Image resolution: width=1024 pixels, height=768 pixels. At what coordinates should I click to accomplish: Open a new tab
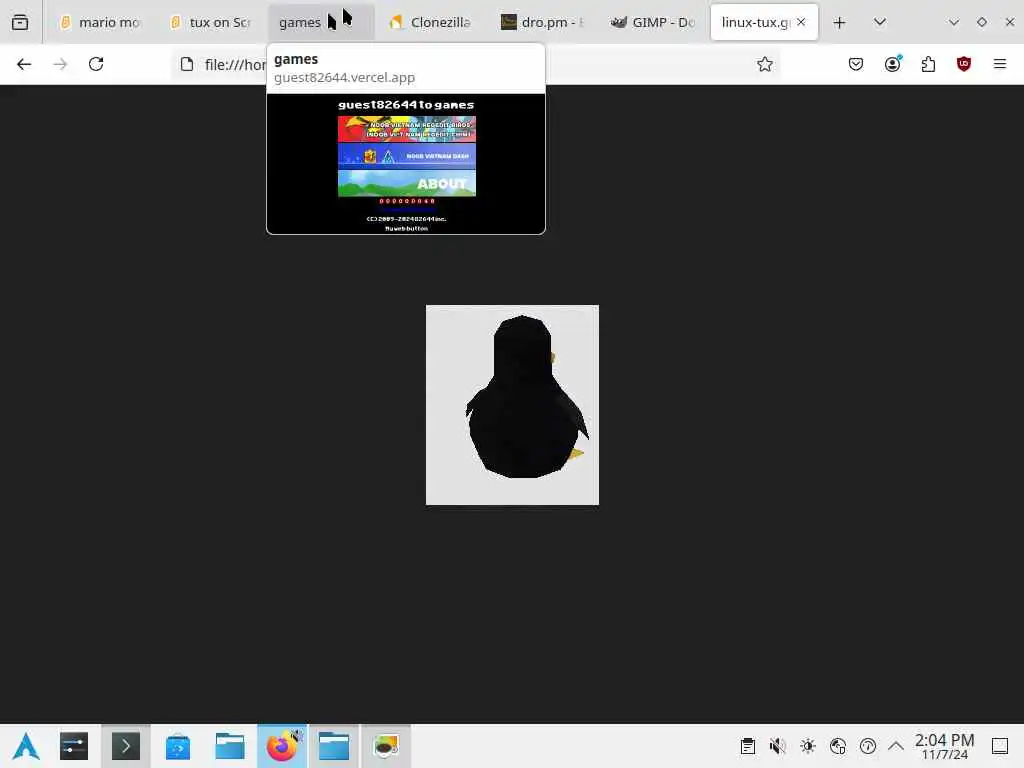pyautogui.click(x=839, y=23)
